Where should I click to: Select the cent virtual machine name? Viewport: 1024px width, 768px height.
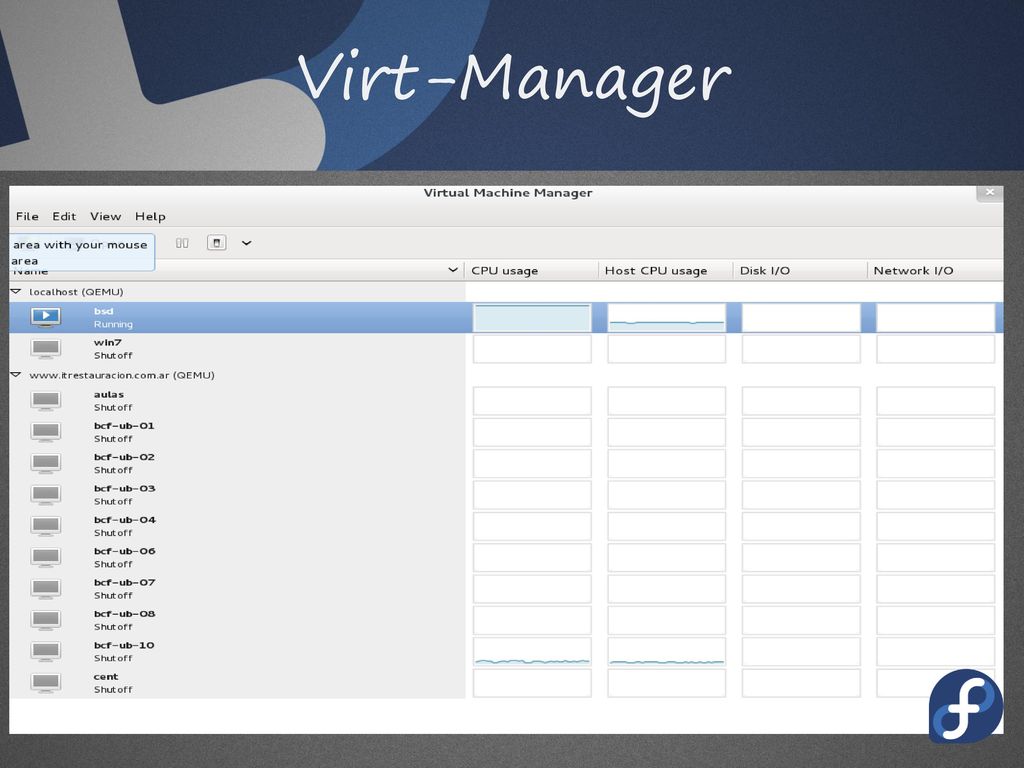click(x=106, y=677)
